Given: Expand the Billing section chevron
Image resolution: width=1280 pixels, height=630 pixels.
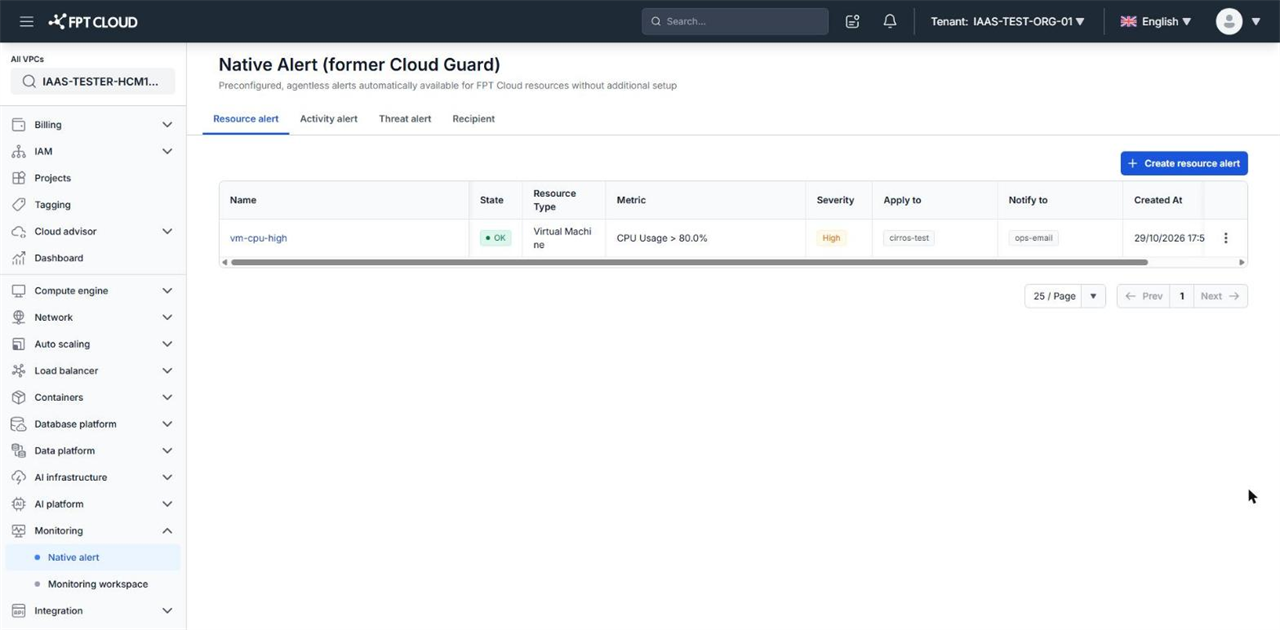Looking at the screenshot, I should (167, 125).
